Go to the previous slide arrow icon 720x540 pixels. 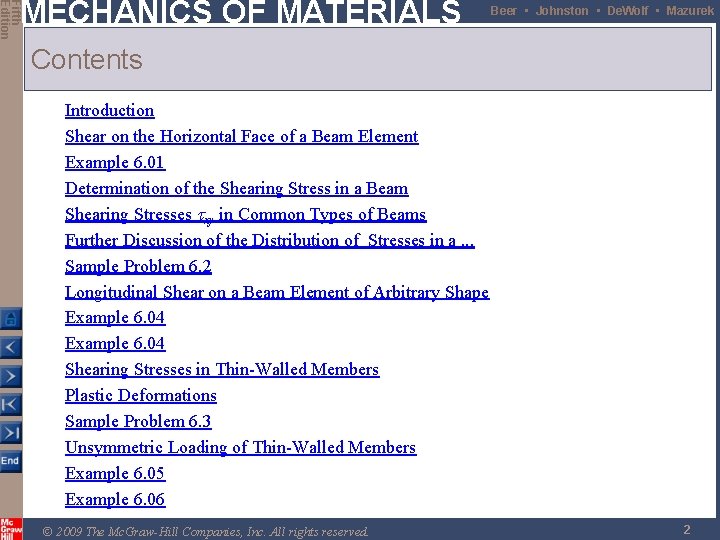[x=11, y=347]
